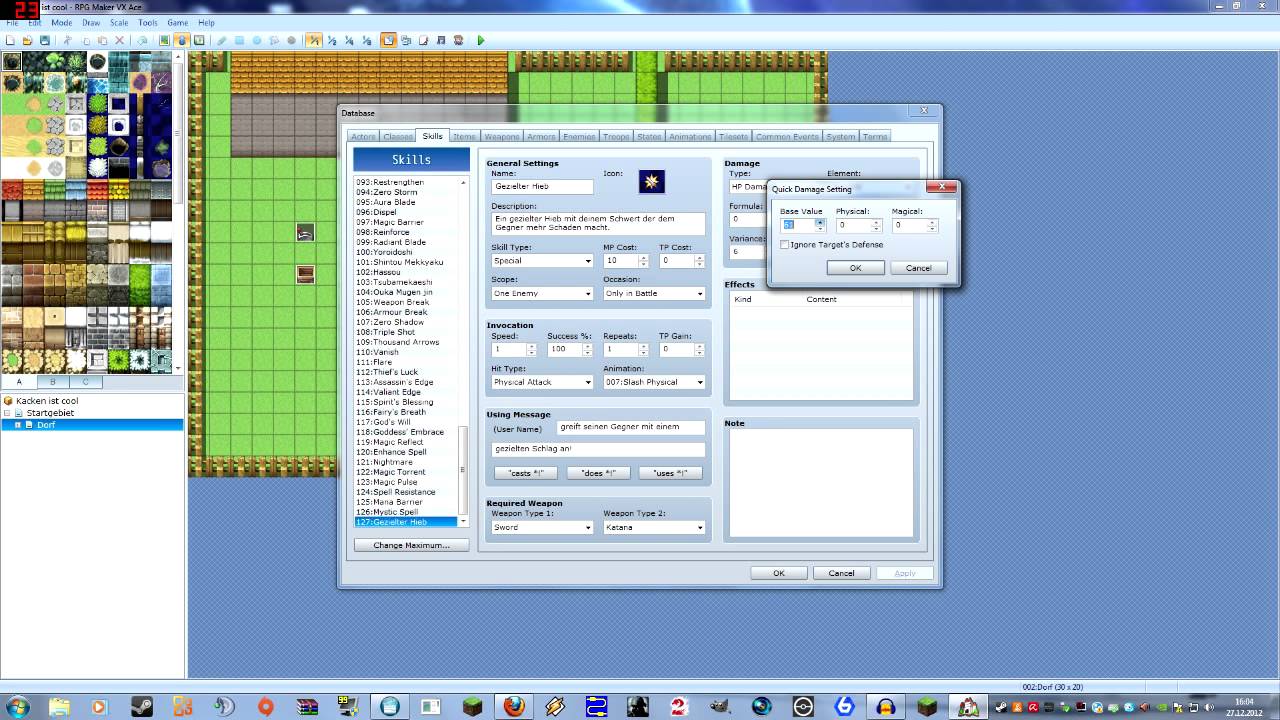Image resolution: width=1280 pixels, height=720 pixels.
Task: Click the Database toolbar icon
Action: pos(388,40)
